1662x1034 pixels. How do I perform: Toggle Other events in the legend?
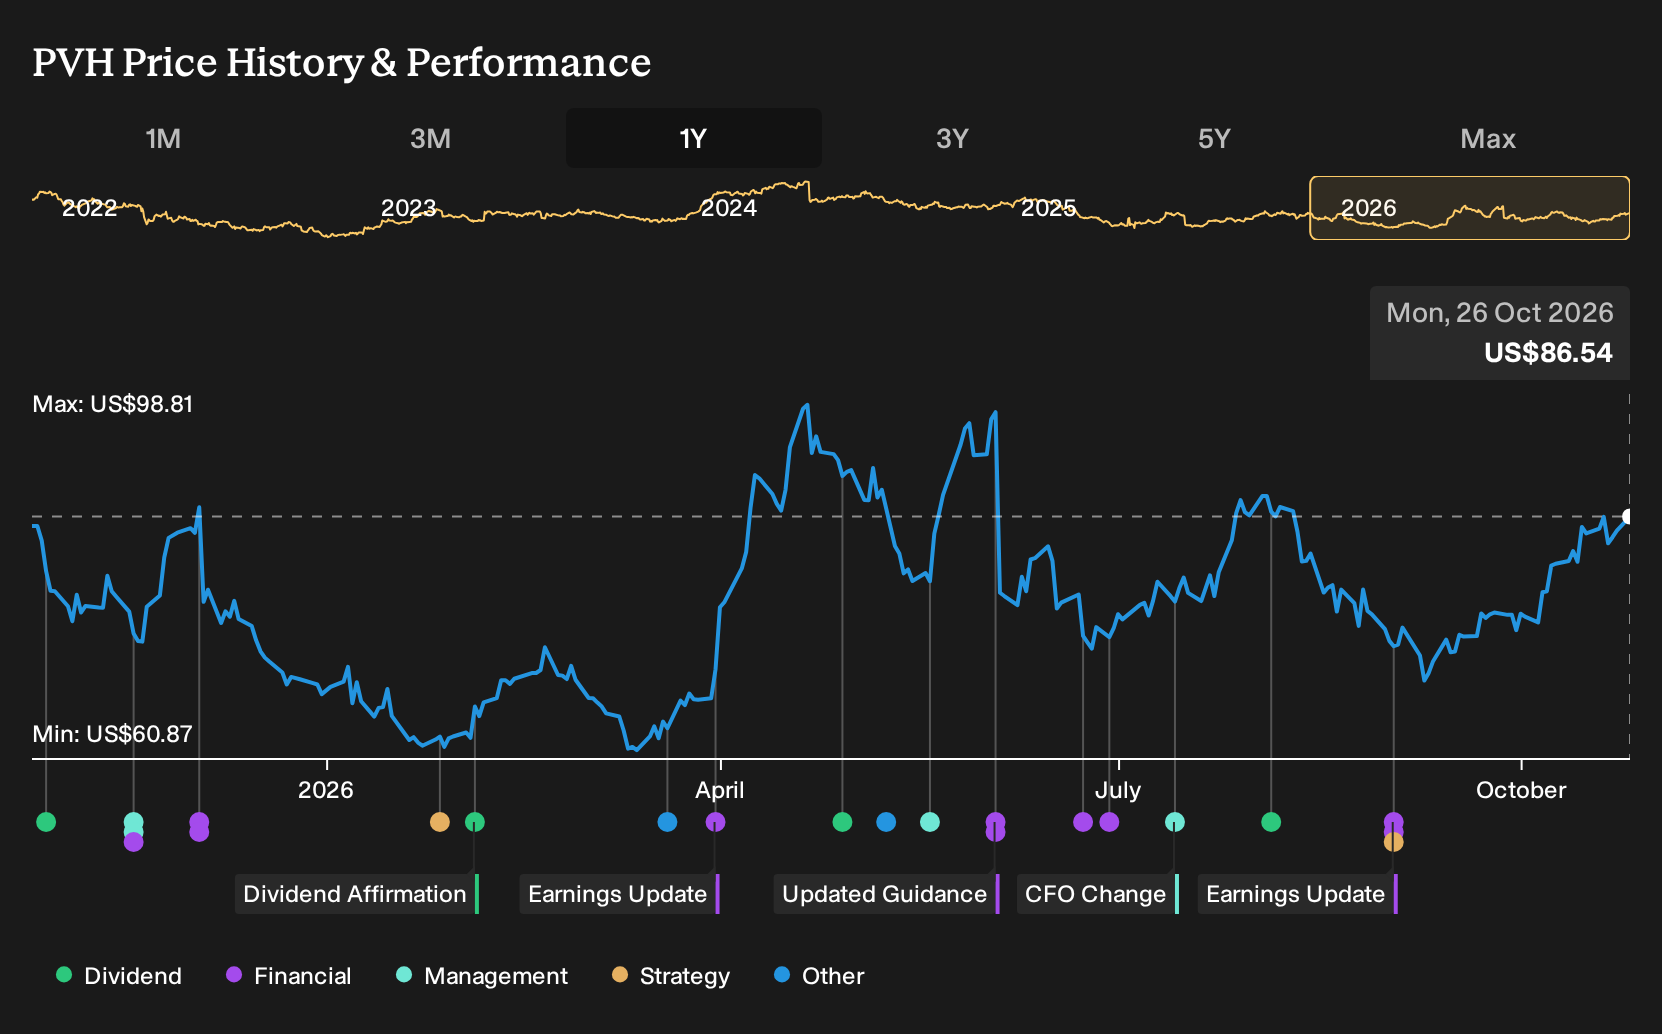(x=819, y=976)
